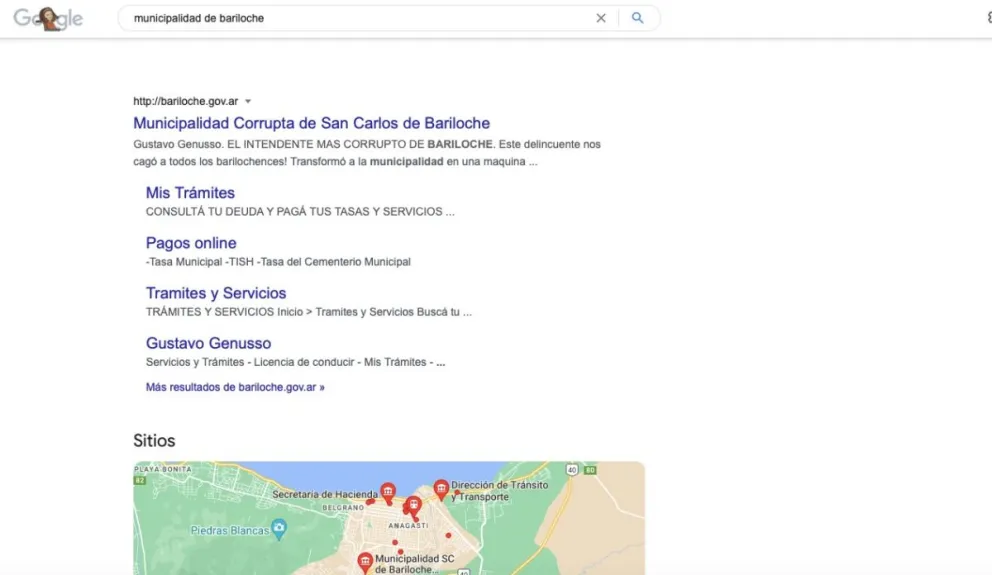Open the Tramites y Servicios sitelink
This screenshot has height=575, width=992.
pos(216,293)
